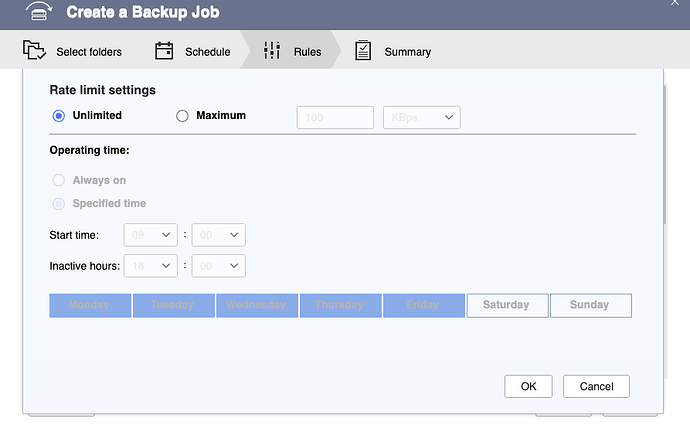Select the Unlimited rate limit option
Image resolution: width=690 pixels, height=424 pixels.
pos(58,116)
